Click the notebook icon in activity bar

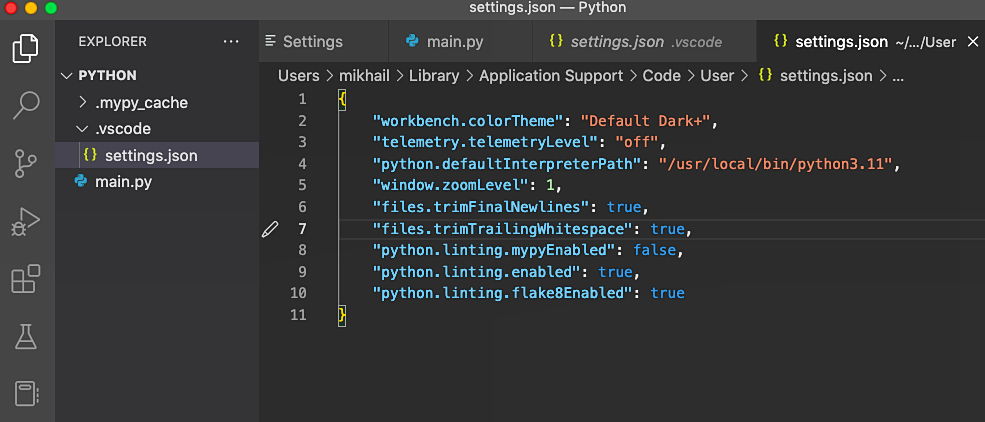point(26,393)
